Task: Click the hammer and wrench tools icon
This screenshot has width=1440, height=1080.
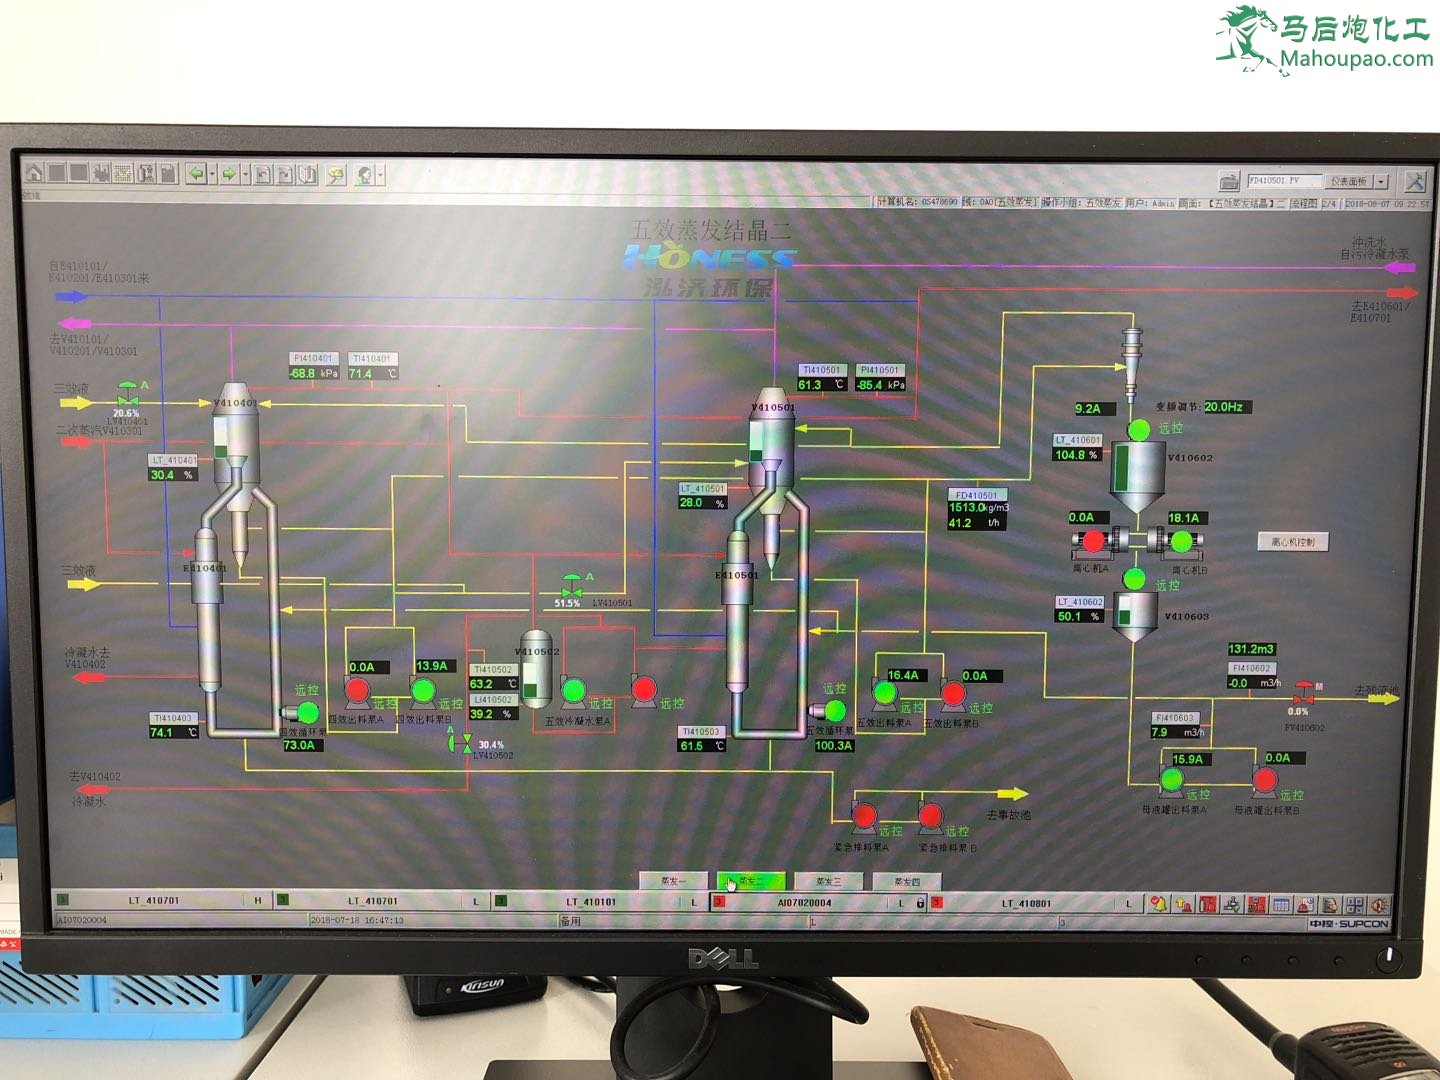Action: click(1415, 181)
